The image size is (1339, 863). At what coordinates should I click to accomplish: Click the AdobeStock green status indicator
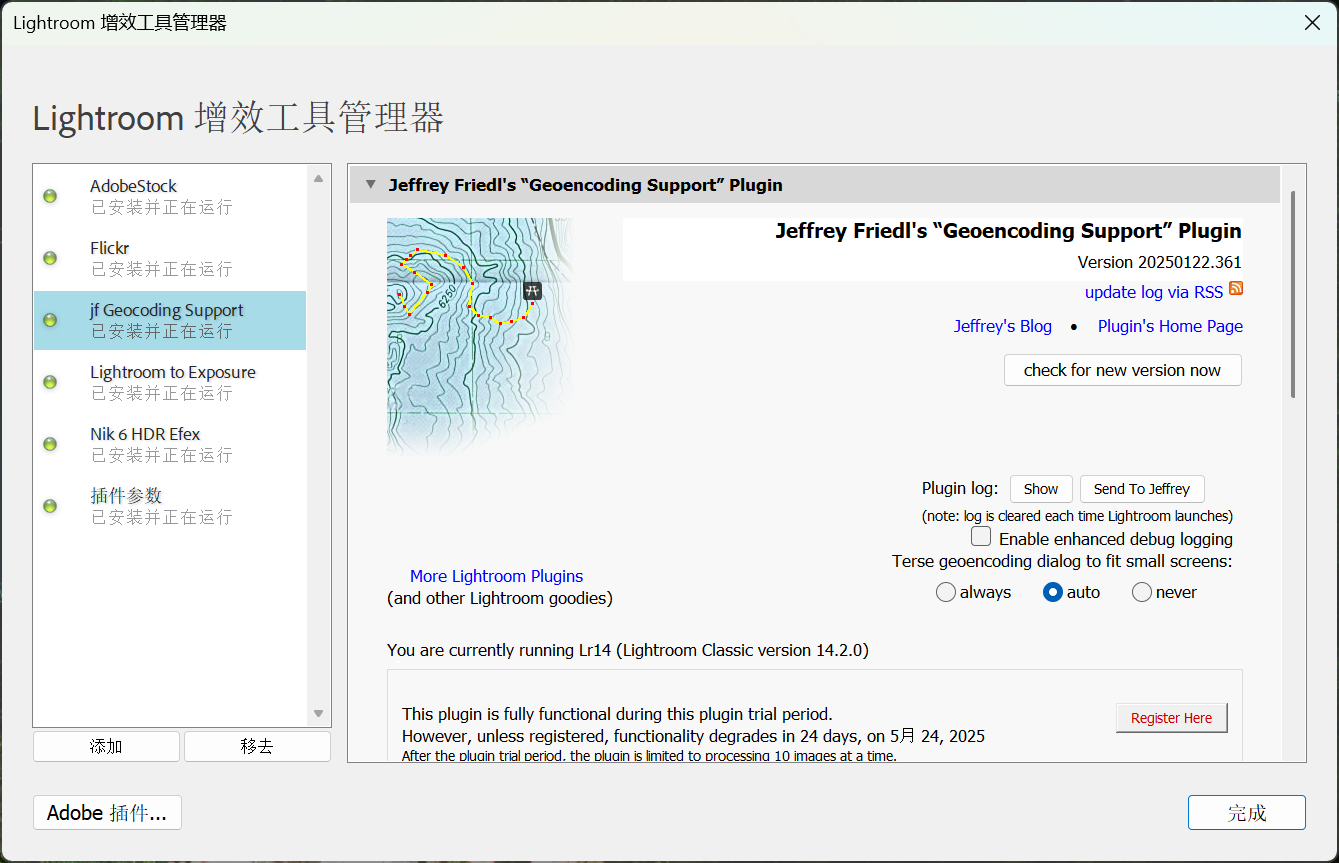[x=50, y=196]
